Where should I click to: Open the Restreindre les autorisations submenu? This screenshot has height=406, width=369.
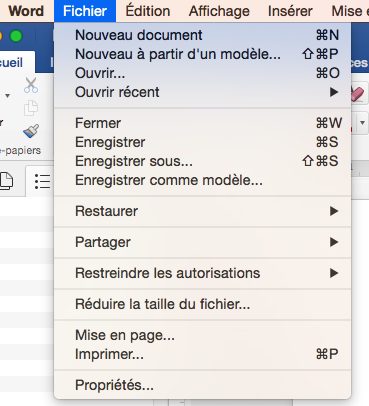pyautogui.click(x=202, y=273)
